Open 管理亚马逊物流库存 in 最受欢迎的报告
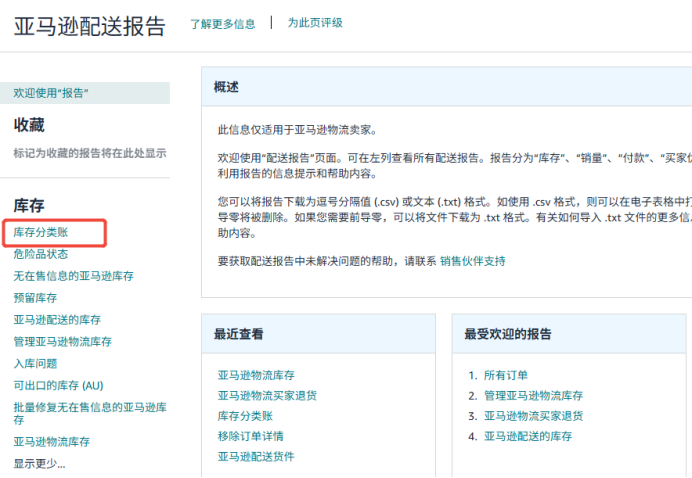The width and height of the screenshot is (692, 478). tap(533, 395)
